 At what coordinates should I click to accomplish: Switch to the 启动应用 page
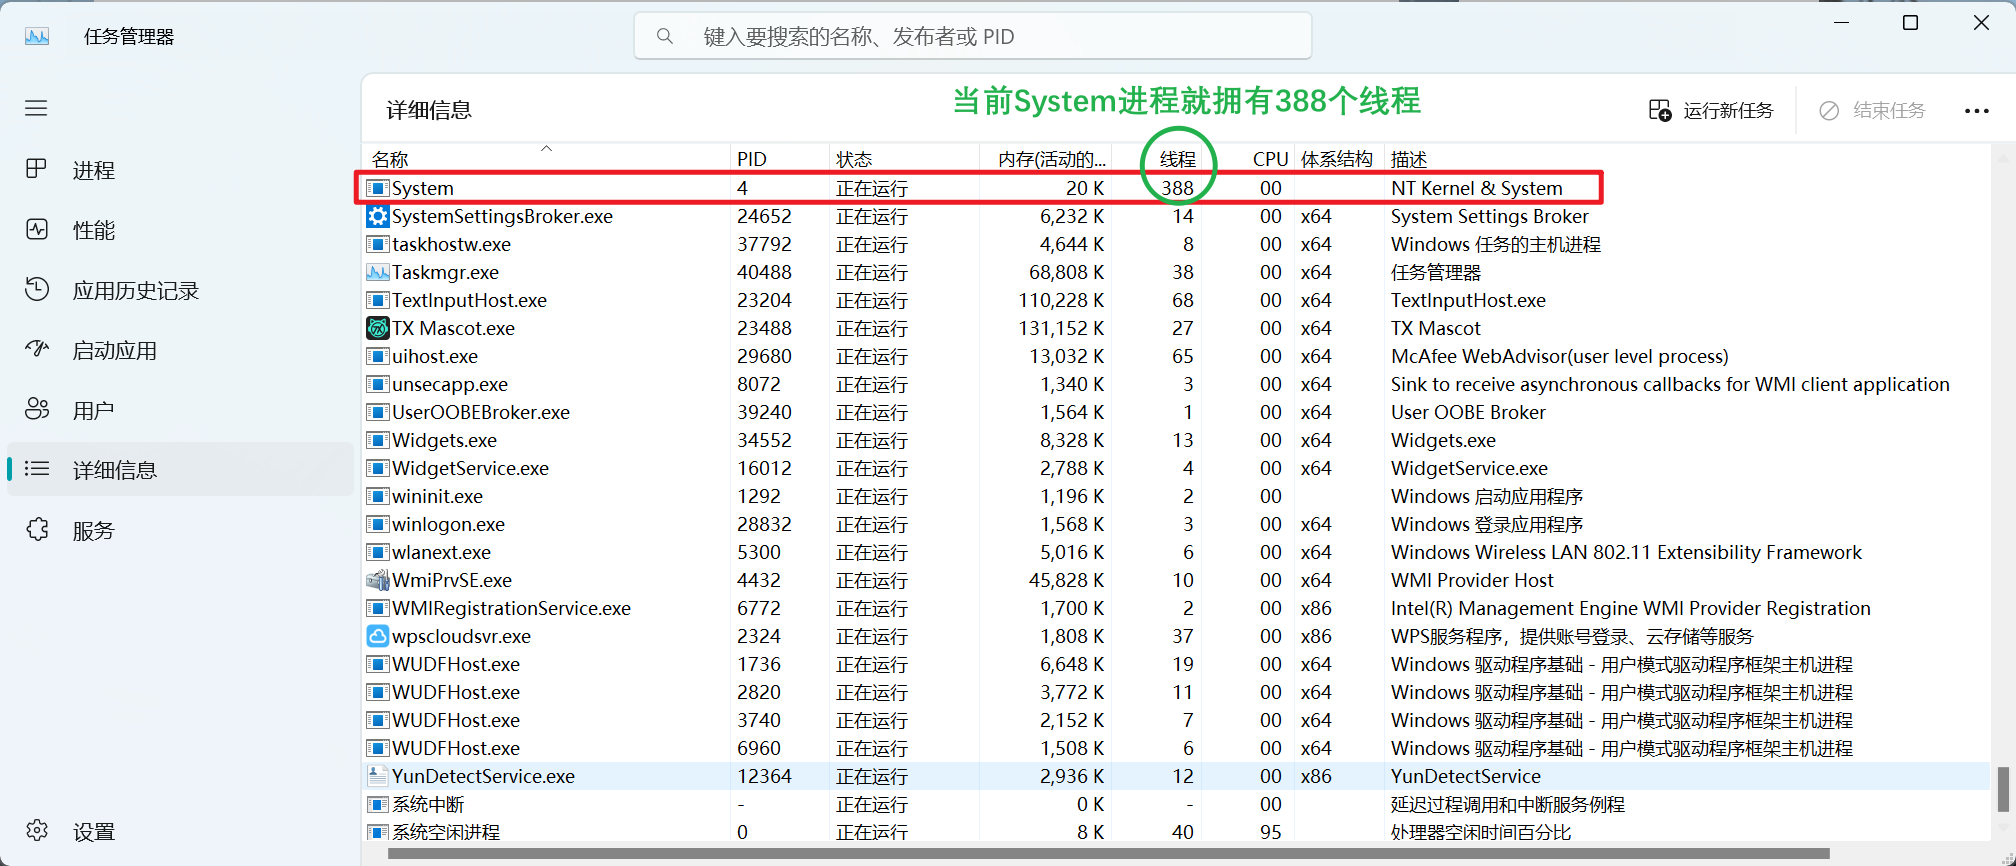[x=180, y=350]
